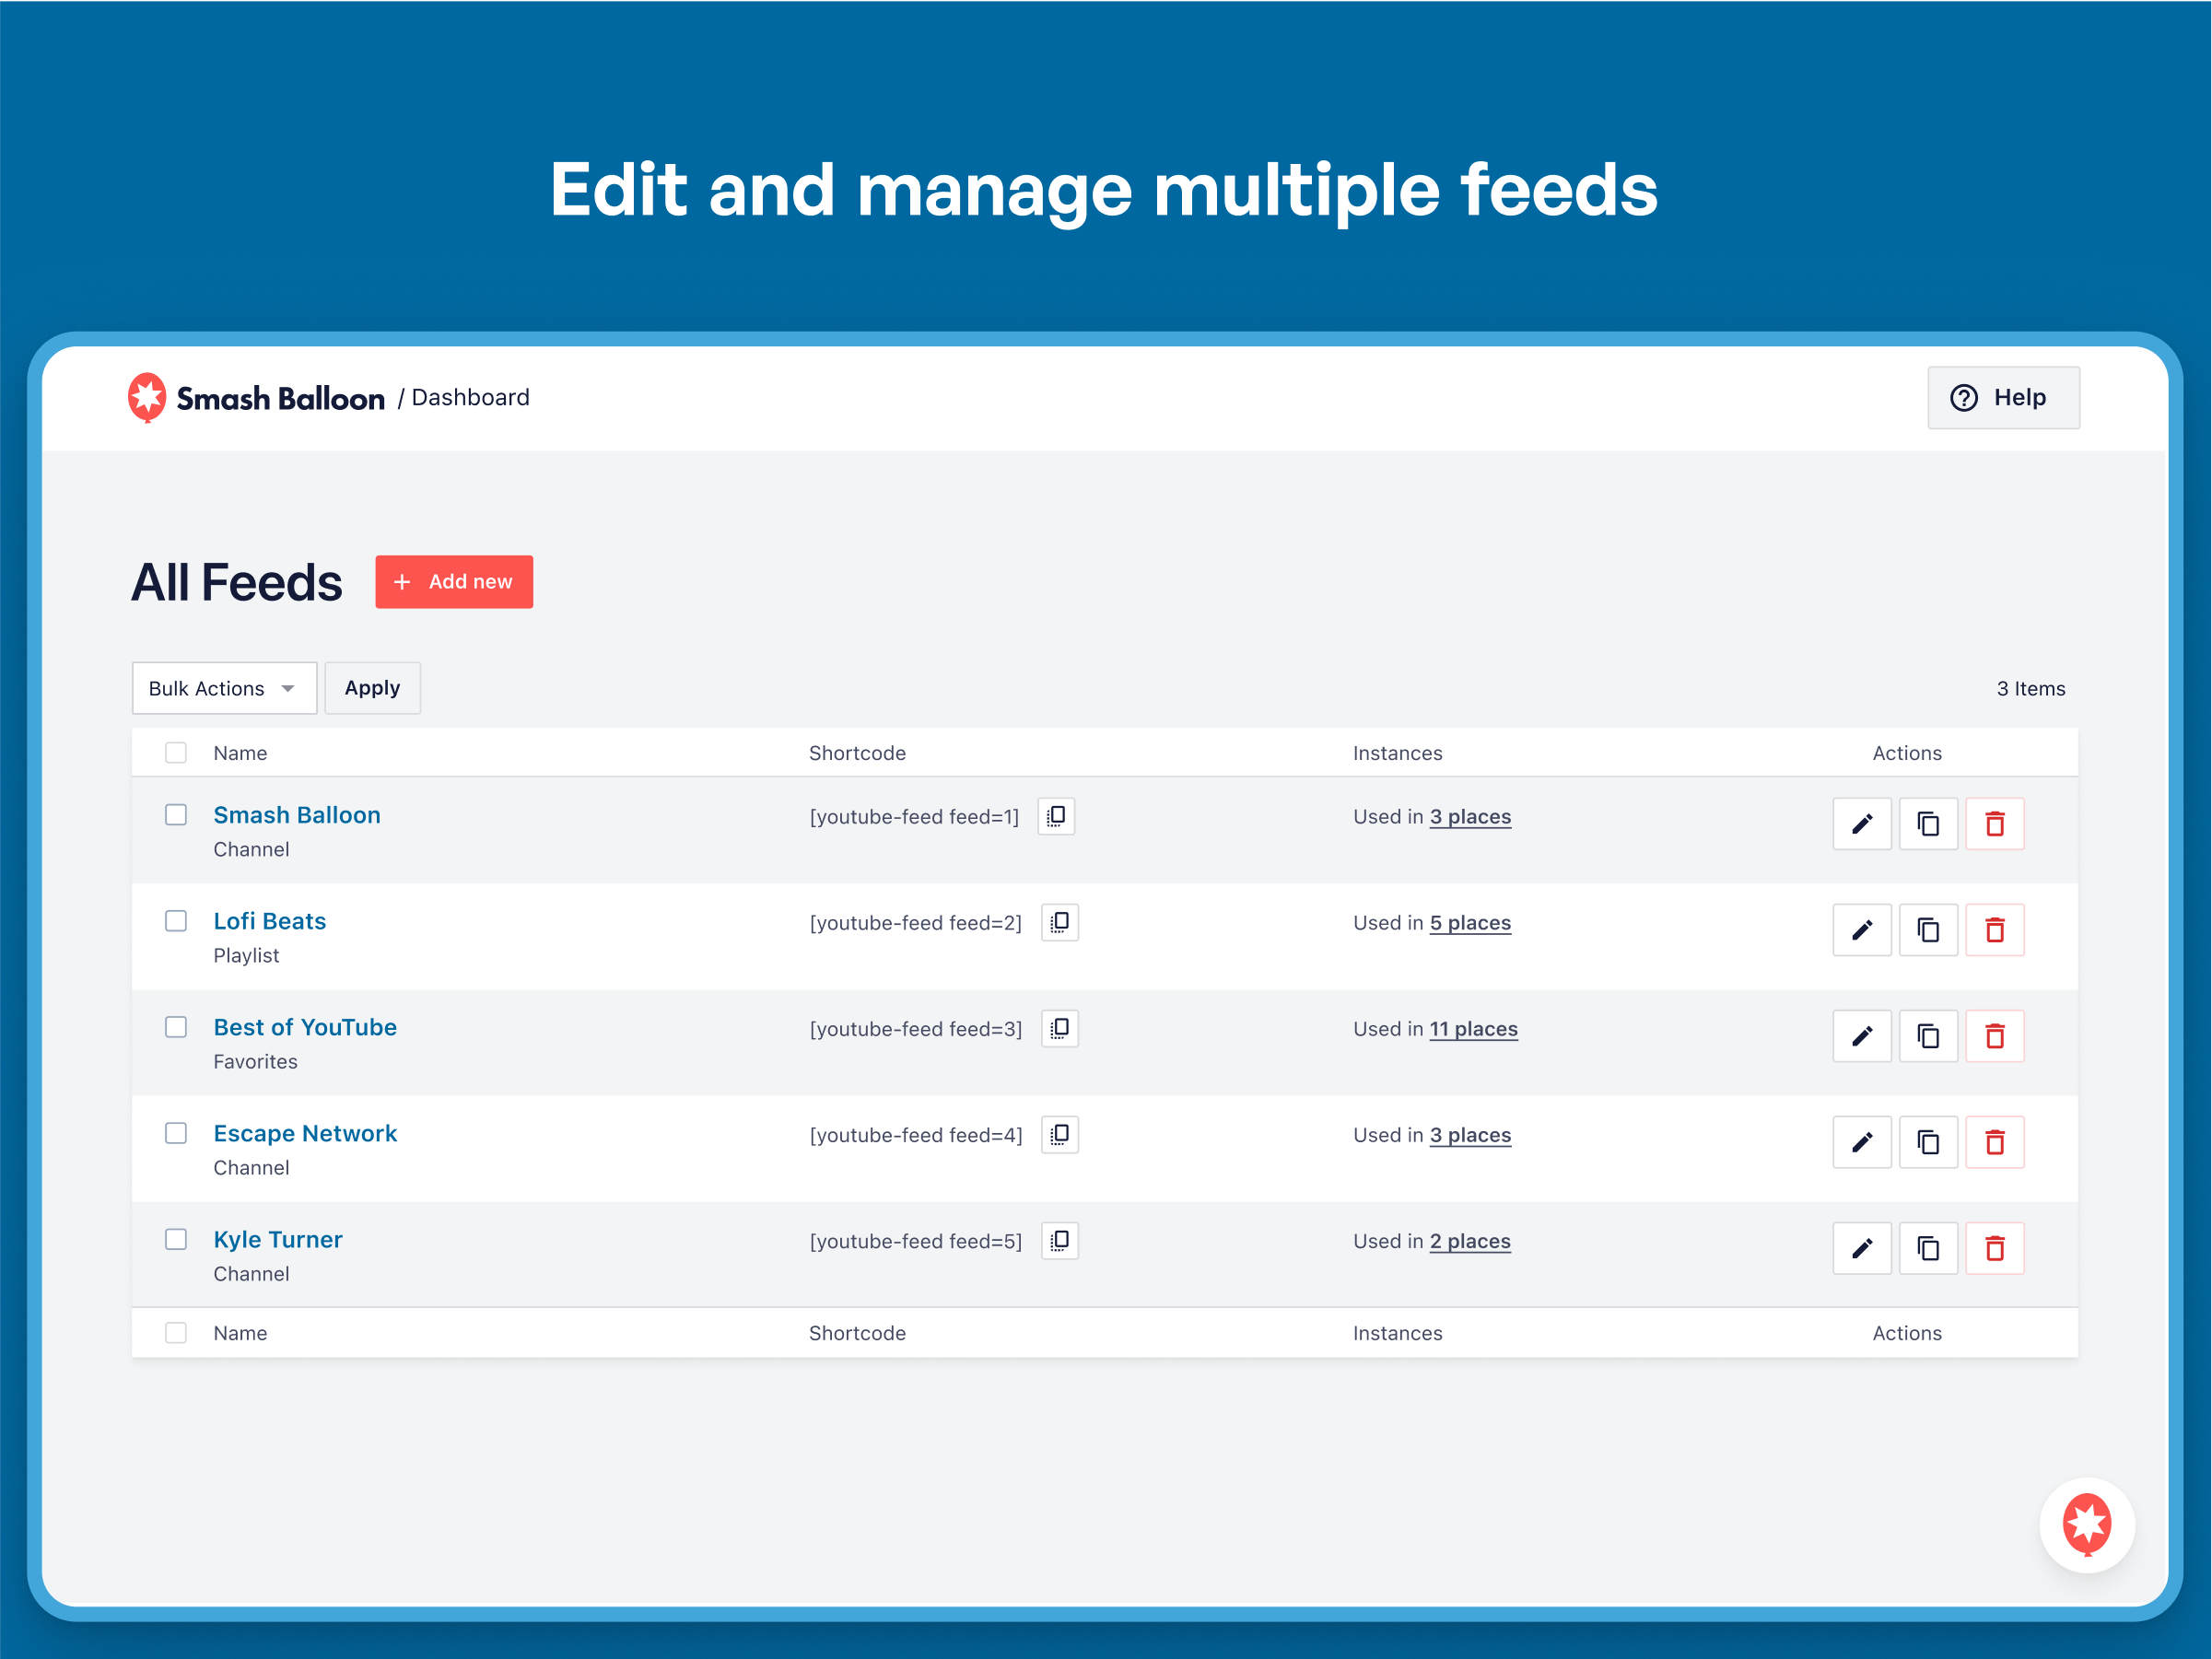
Task: Toggle the bottom footer select-all checkbox
Action: tap(176, 1333)
